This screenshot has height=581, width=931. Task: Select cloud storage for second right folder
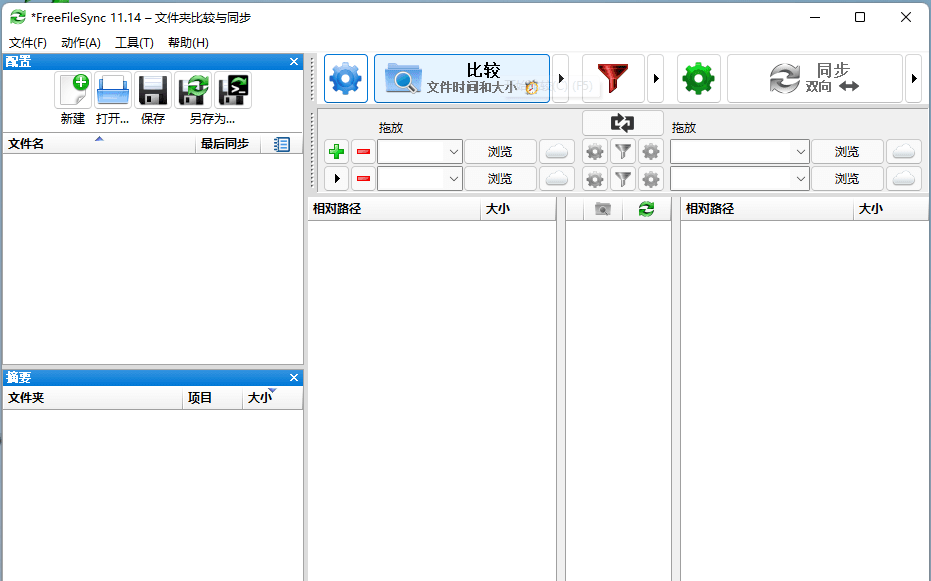coord(904,179)
